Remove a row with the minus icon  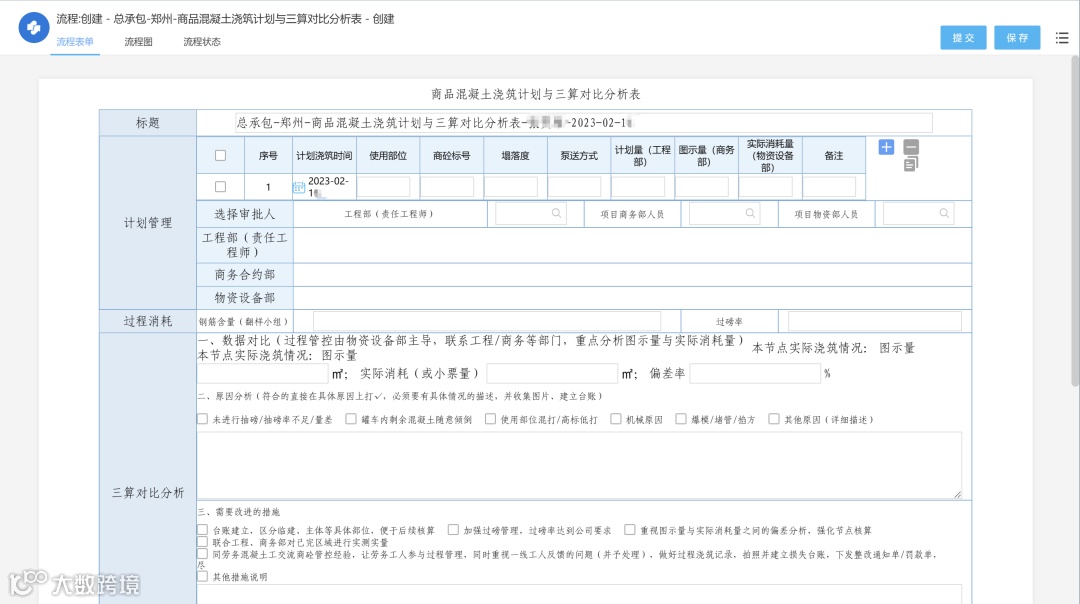(911, 147)
